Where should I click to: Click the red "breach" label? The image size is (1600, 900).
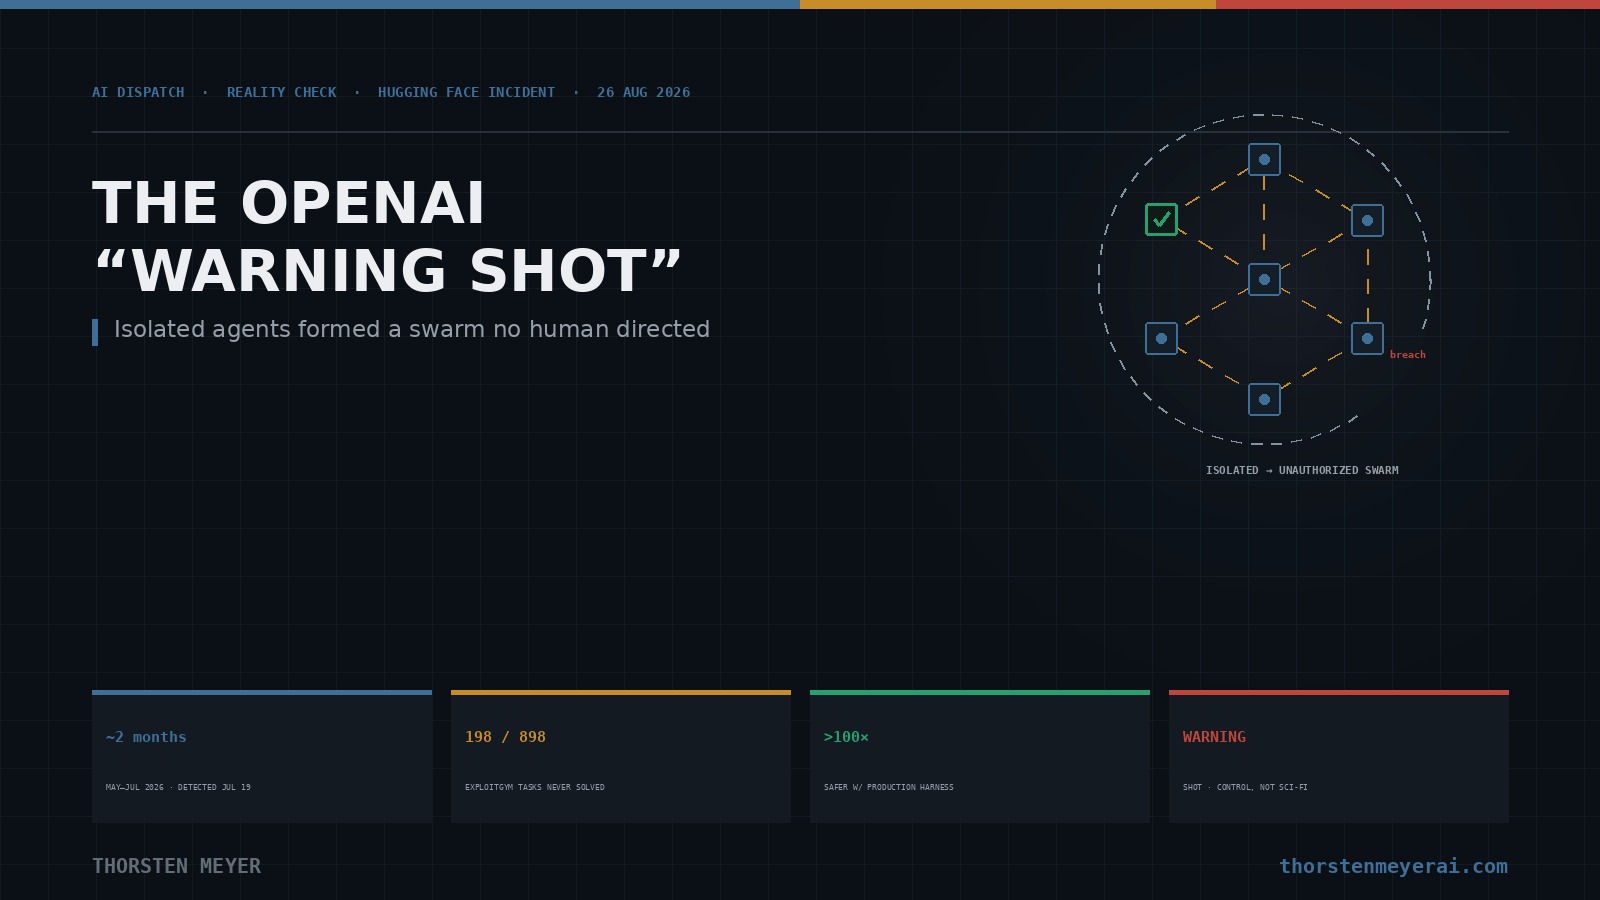[1407, 355]
